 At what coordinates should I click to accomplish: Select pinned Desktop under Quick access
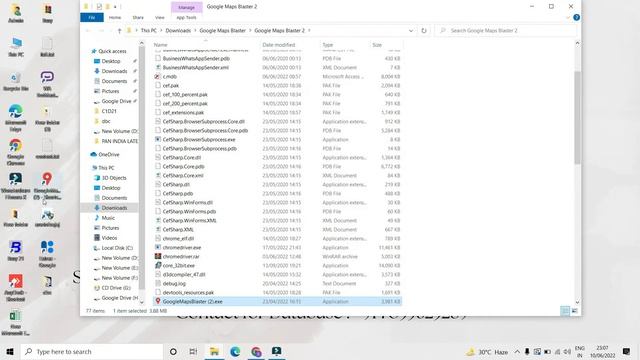[x=111, y=61]
